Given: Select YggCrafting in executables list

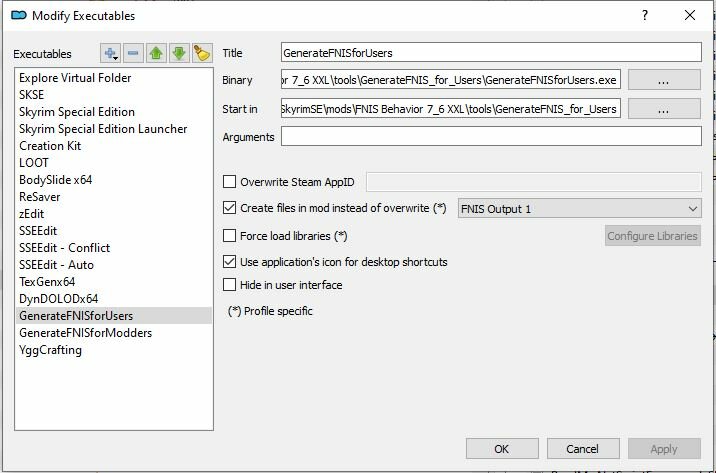Looking at the screenshot, I should click(114, 350).
